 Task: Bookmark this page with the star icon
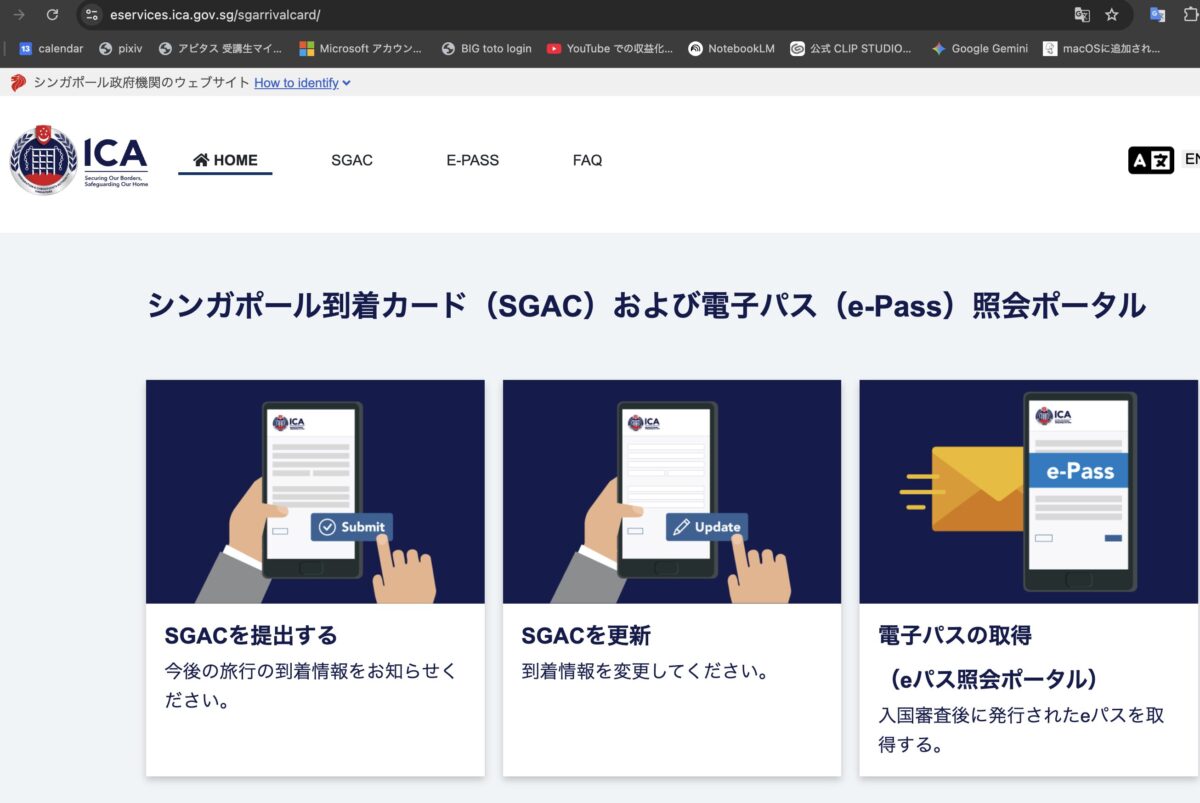tap(1111, 15)
